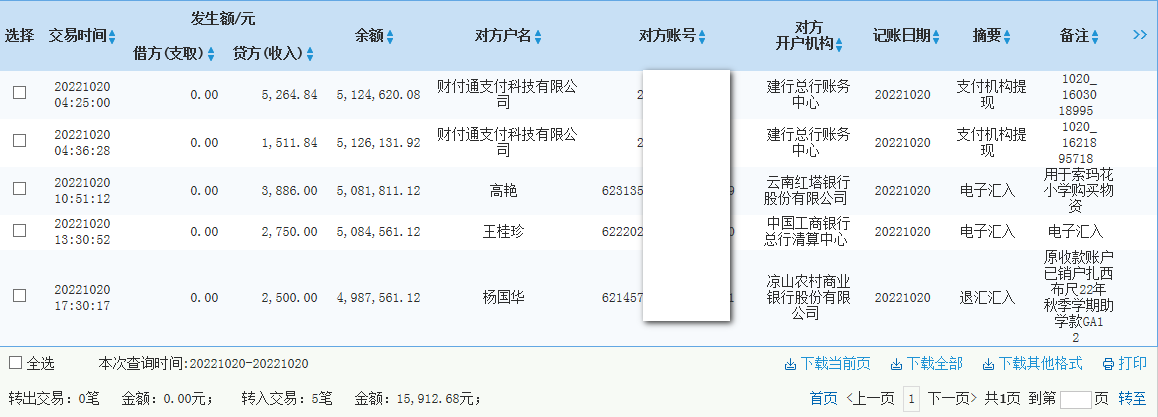Sort by 备注 column arrows
The height and width of the screenshot is (417, 1158).
tap(1094, 36)
